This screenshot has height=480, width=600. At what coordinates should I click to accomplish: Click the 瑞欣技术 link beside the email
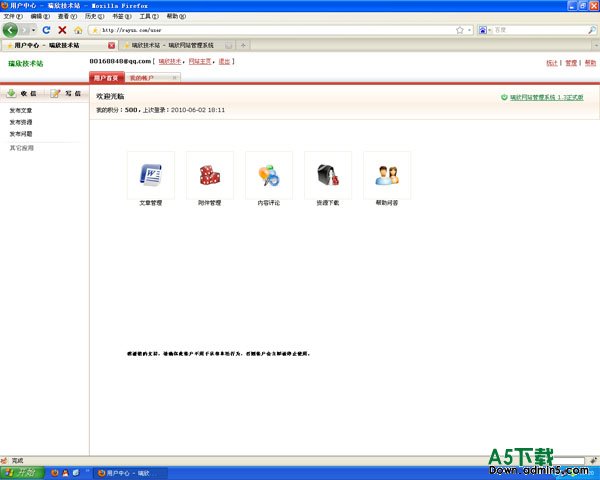[170, 62]
